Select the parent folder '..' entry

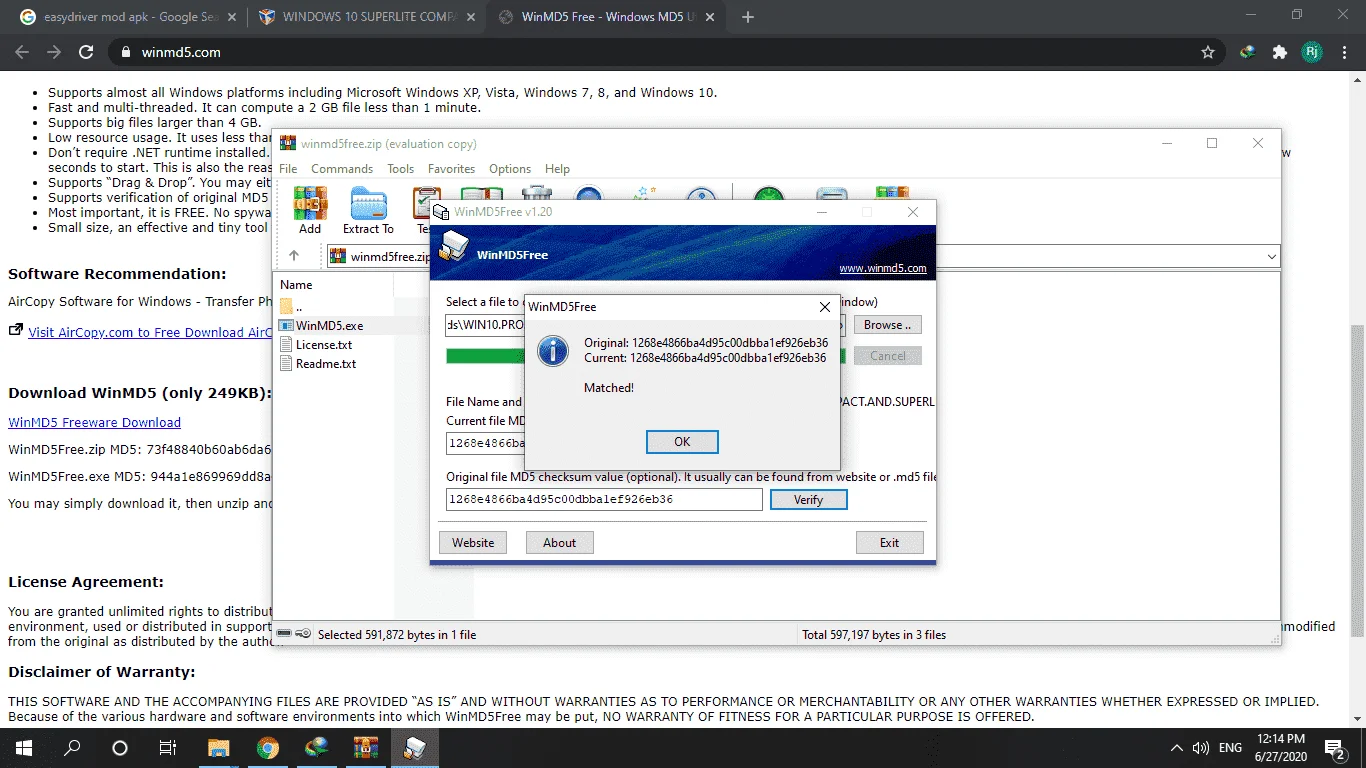[291, 306]
